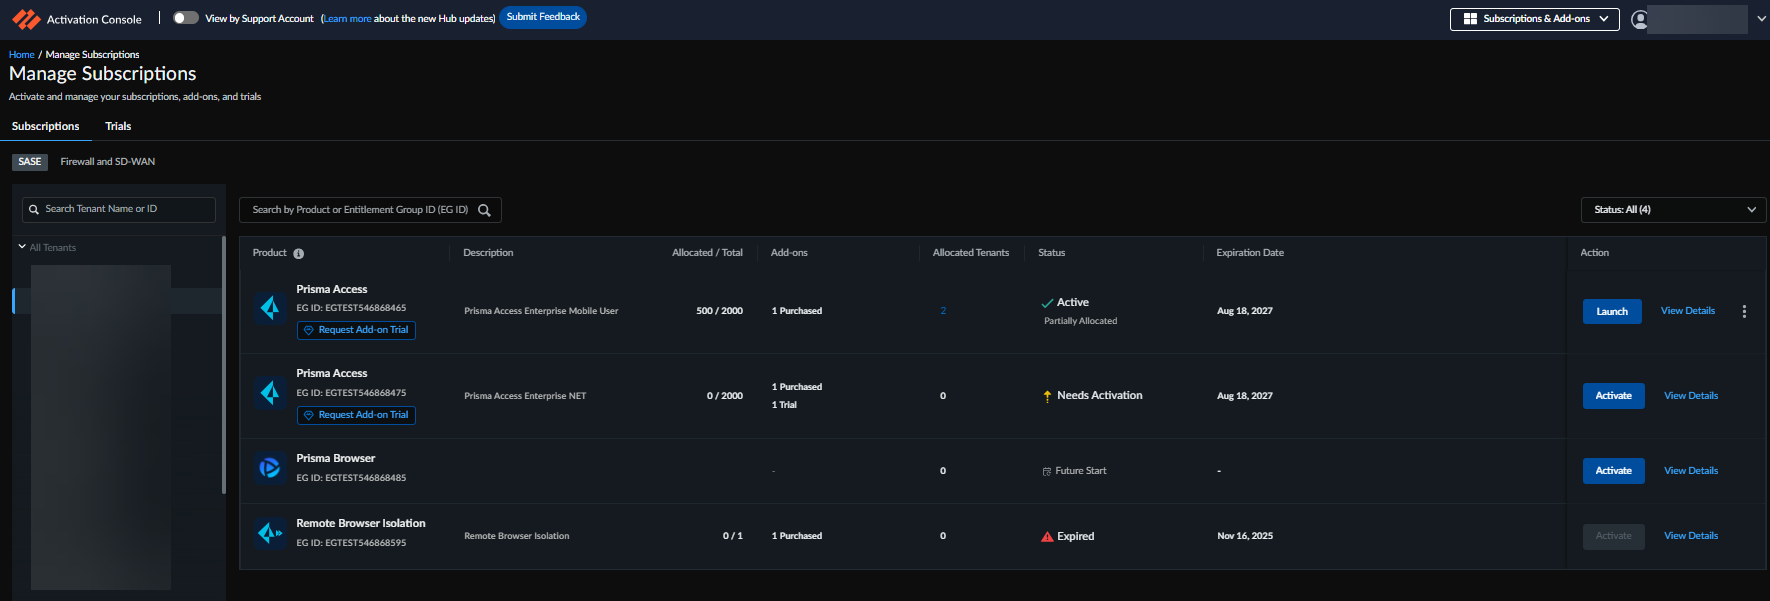This screenshot has height=601, width=1770.
Task: Select the Firewall and SD-WAN tab
Action: pos(108,162)
